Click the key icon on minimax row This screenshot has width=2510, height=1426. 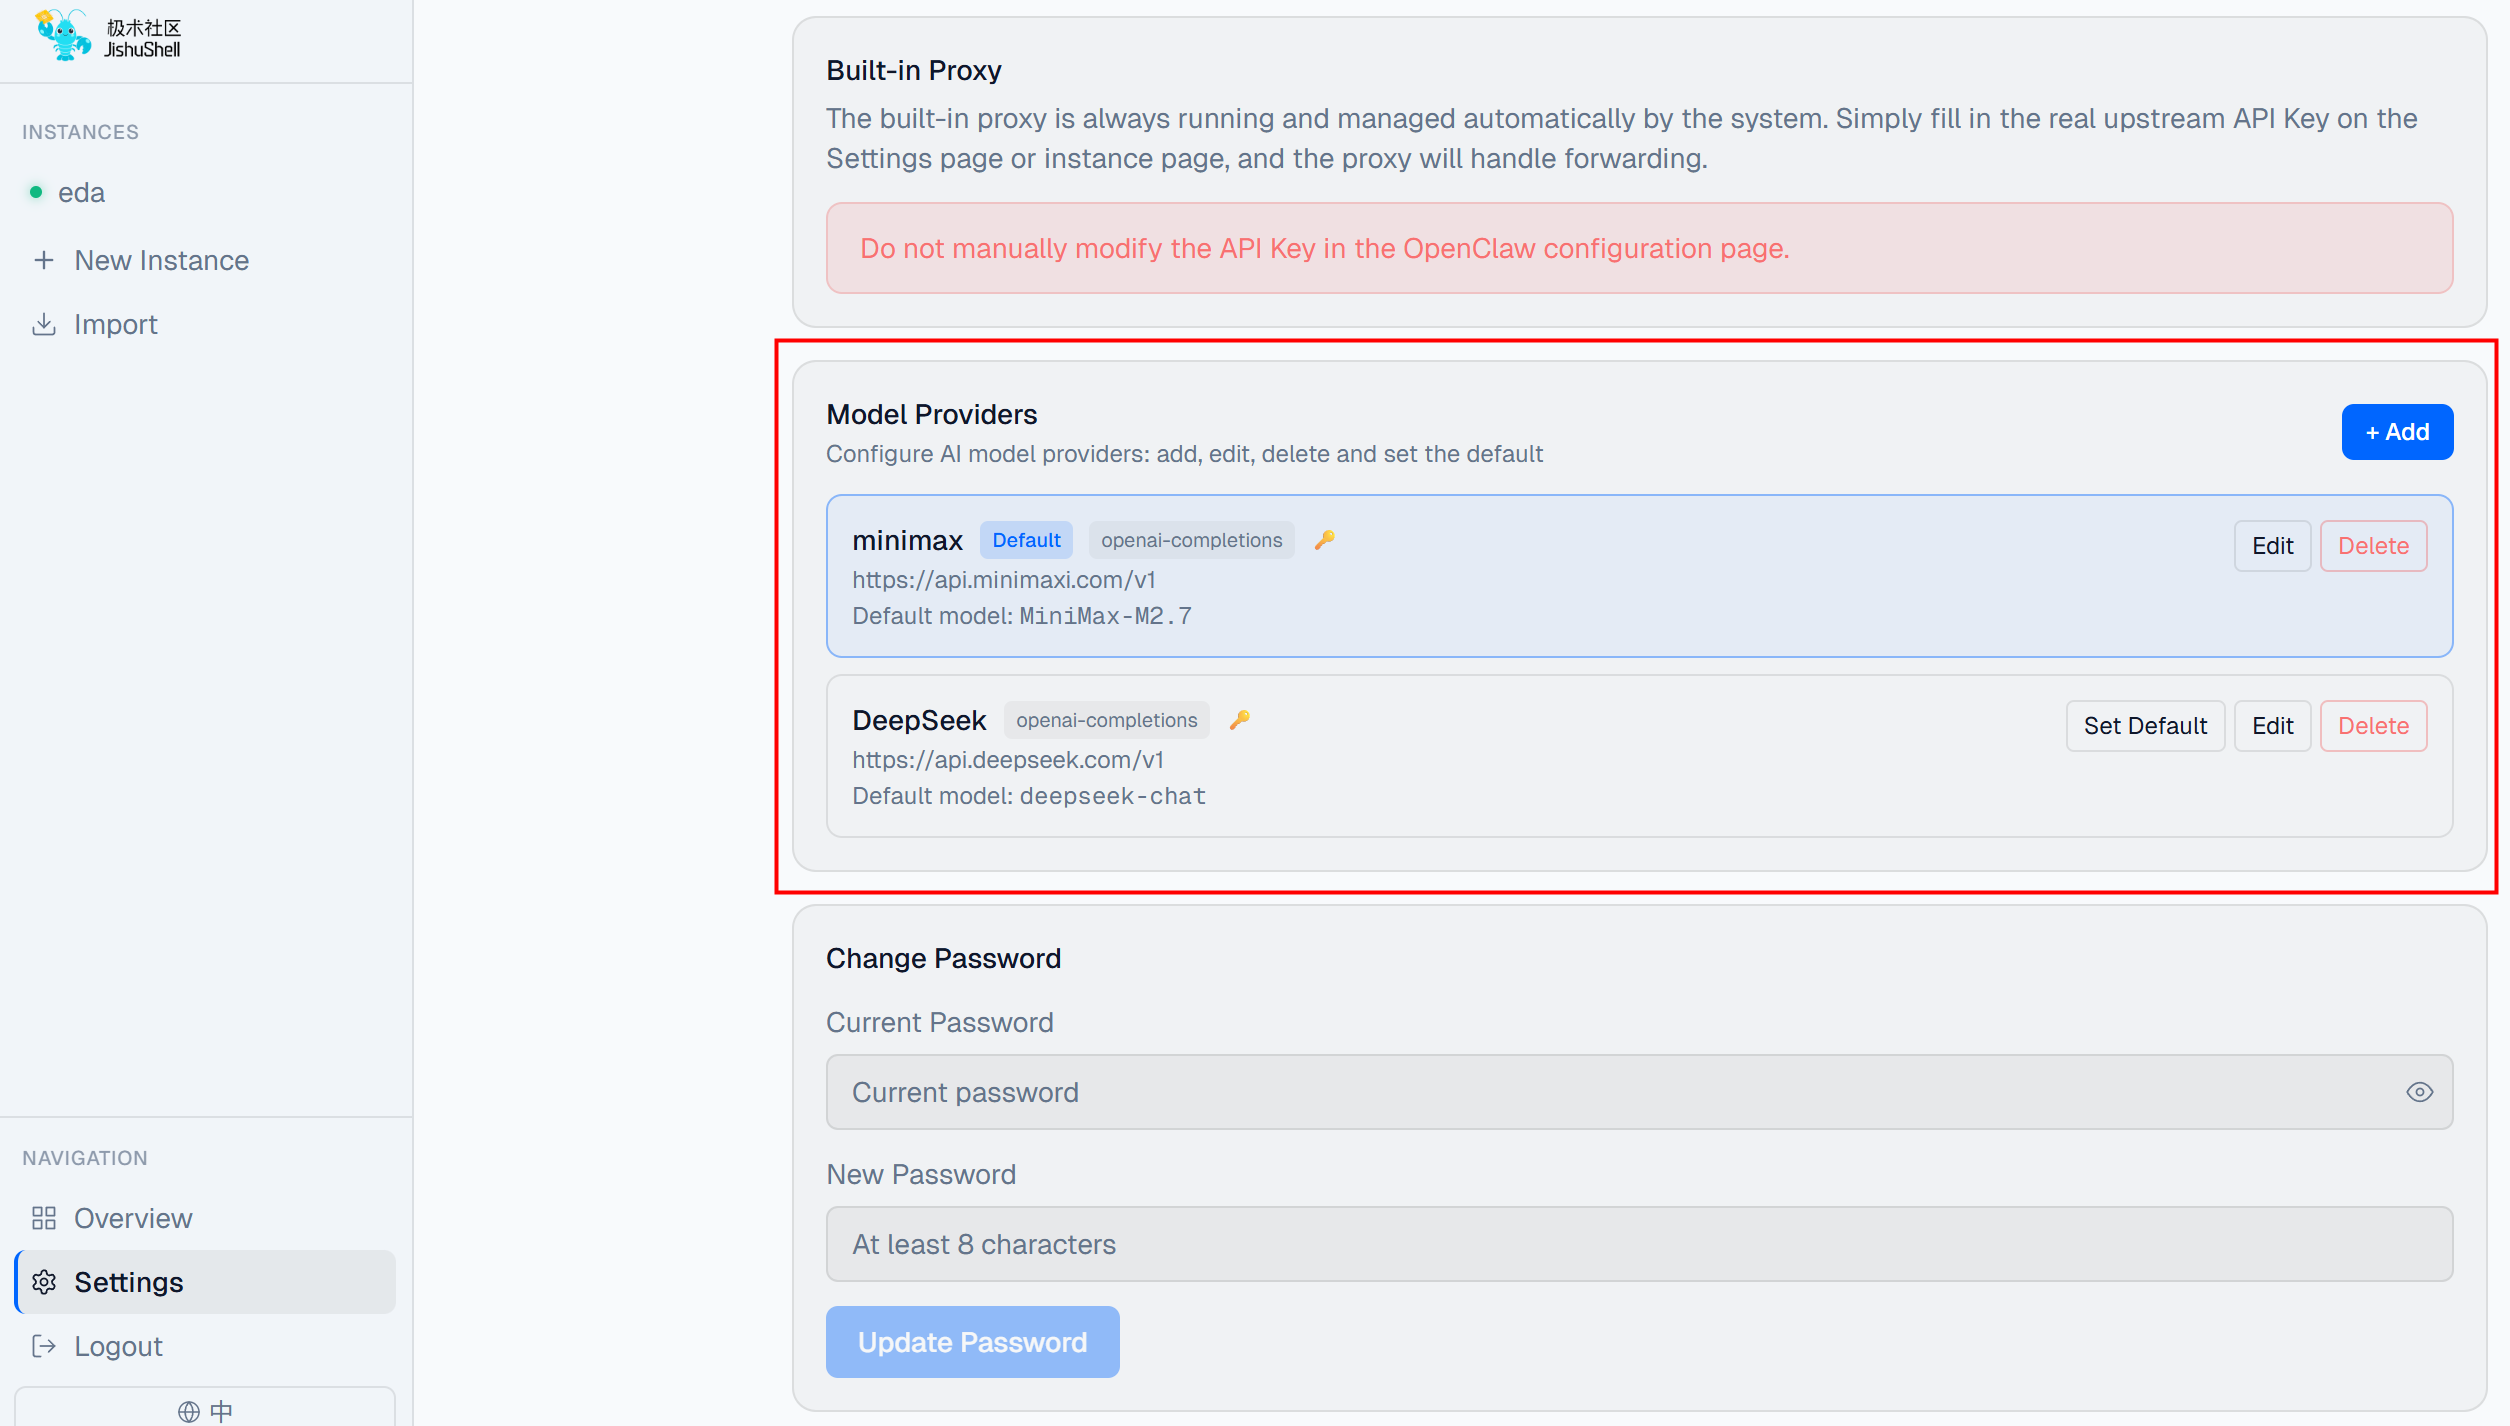click(x=1325, y=540)
